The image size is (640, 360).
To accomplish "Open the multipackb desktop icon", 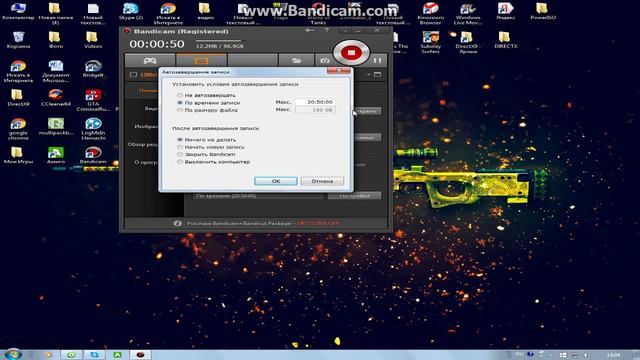I will click(x=56, y=127).
